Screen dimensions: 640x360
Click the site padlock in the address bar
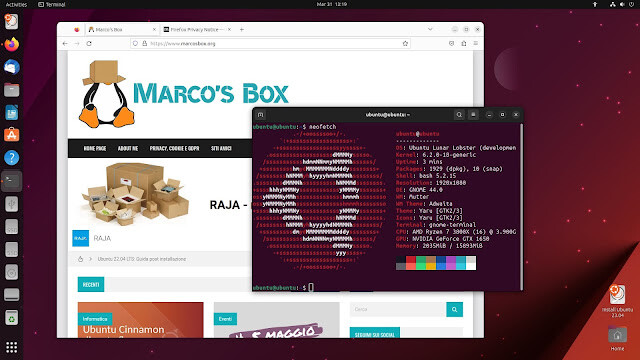click(x=144, y=43)
